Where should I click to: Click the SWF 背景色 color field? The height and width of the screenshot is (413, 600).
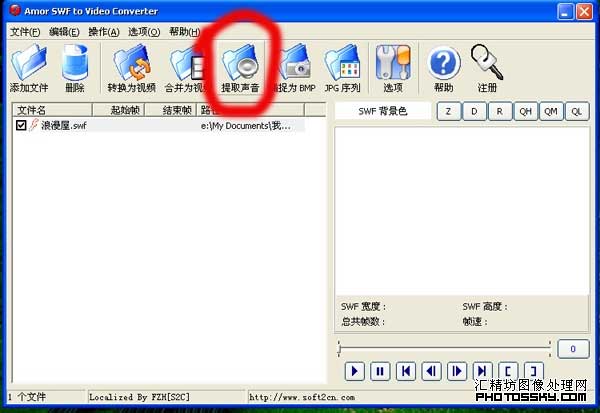point(383,111)
